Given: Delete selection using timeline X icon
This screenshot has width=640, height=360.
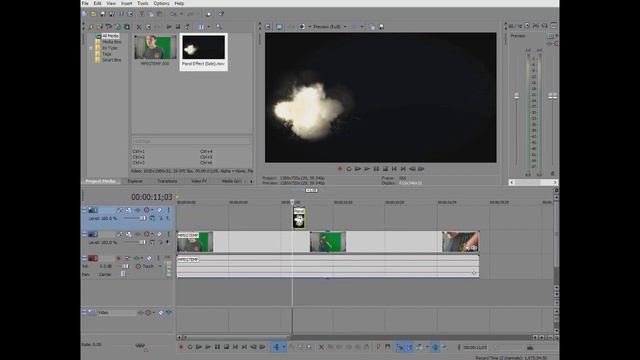Looking at the screenshot, I should coord(321,347).
